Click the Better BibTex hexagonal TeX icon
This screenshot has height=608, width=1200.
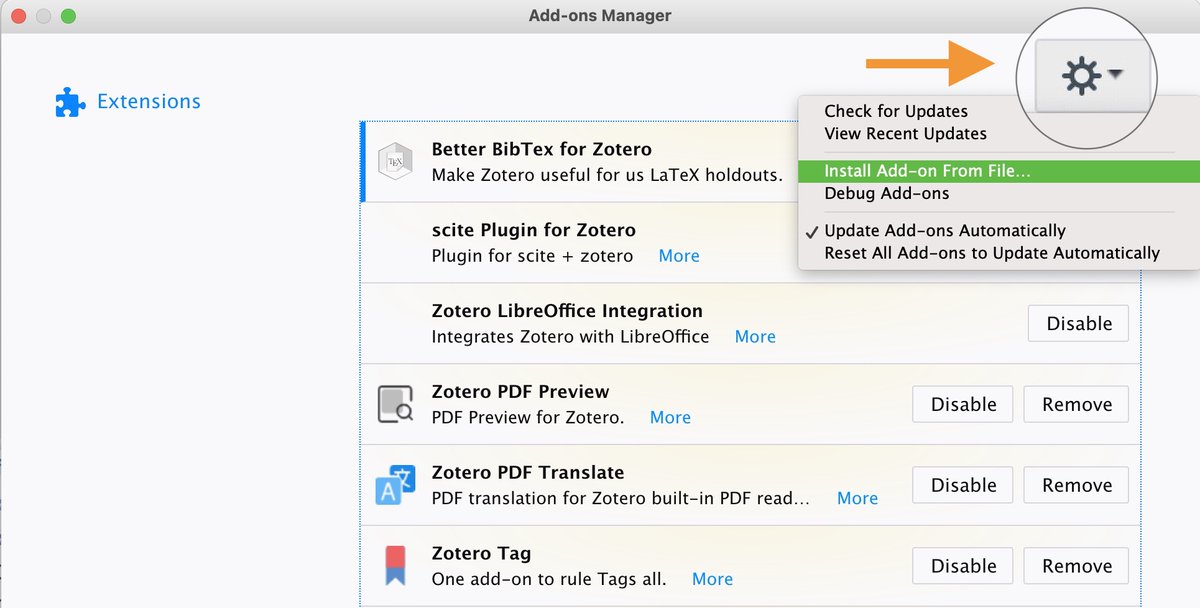click(x=398, y=161)
